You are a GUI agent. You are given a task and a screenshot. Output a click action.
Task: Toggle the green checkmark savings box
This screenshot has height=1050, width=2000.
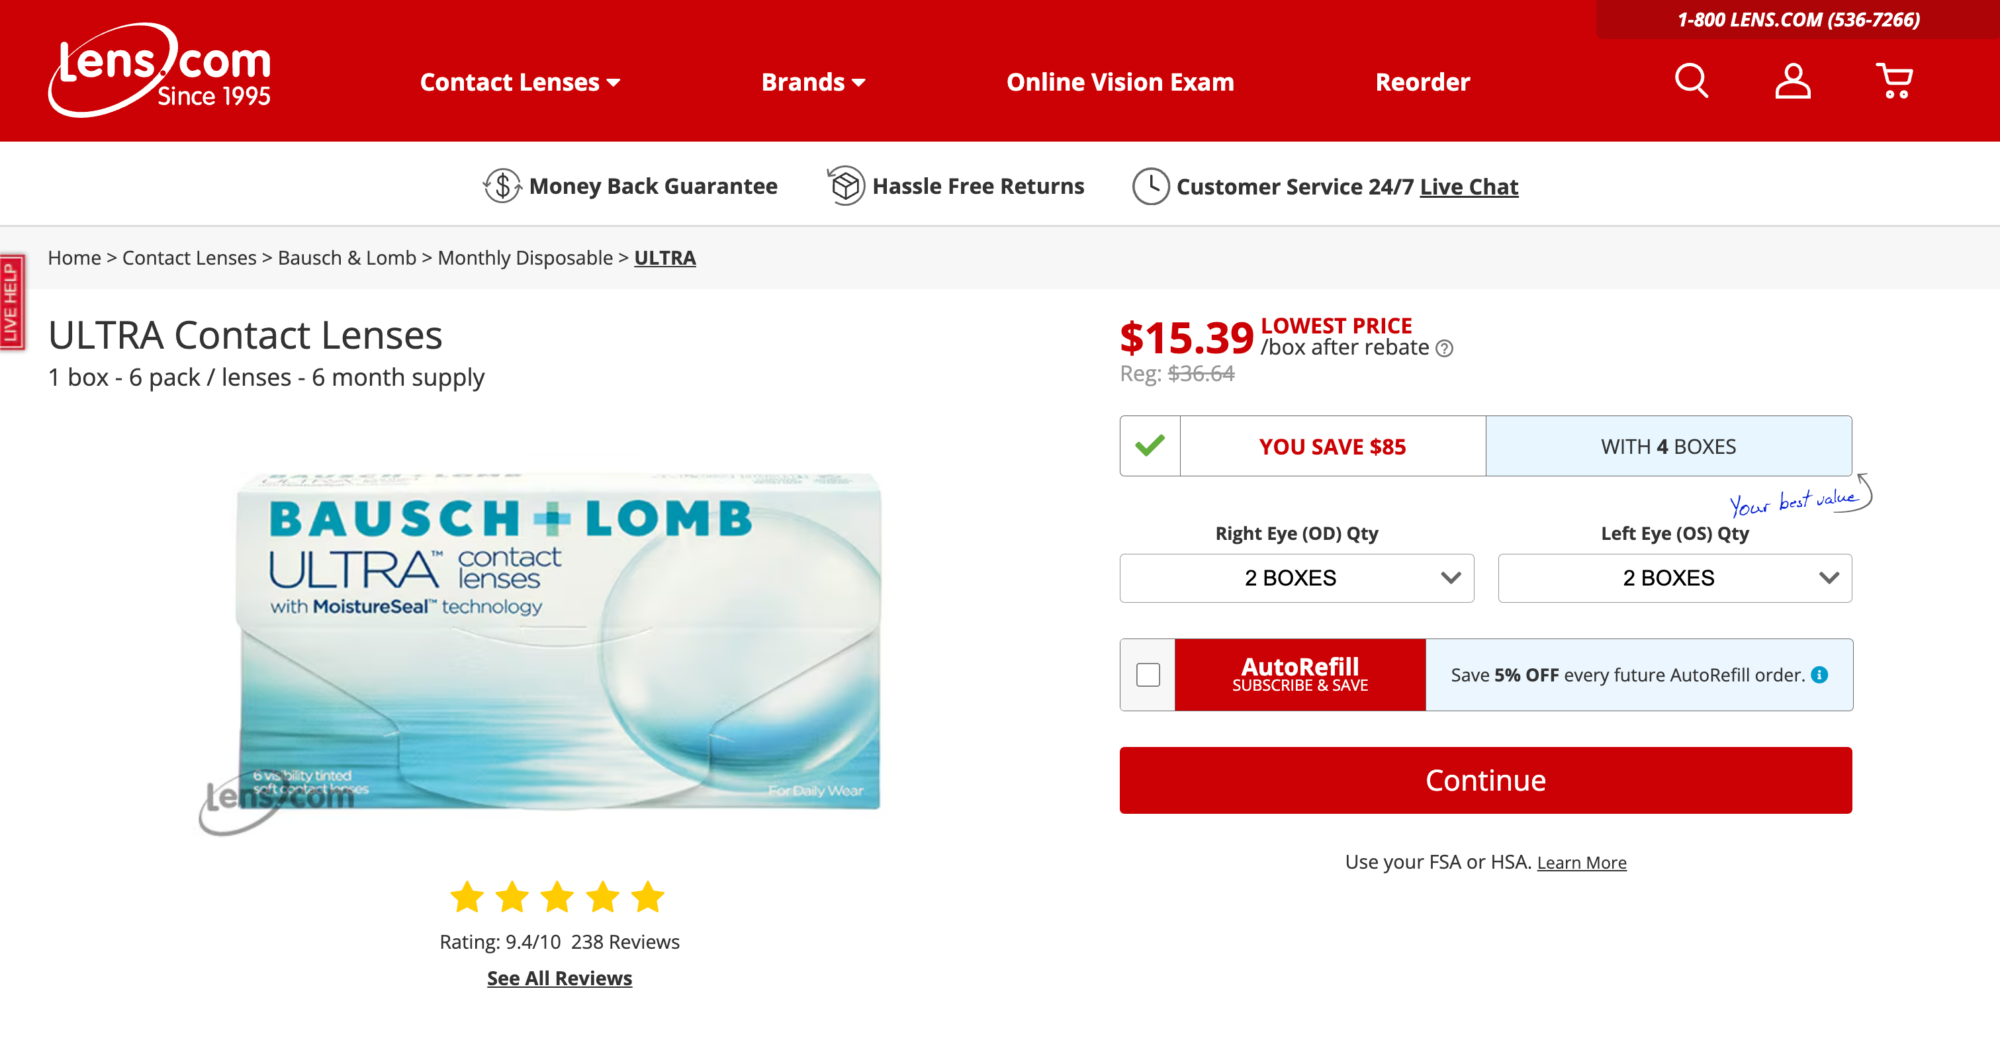(x=1150, y=446)
